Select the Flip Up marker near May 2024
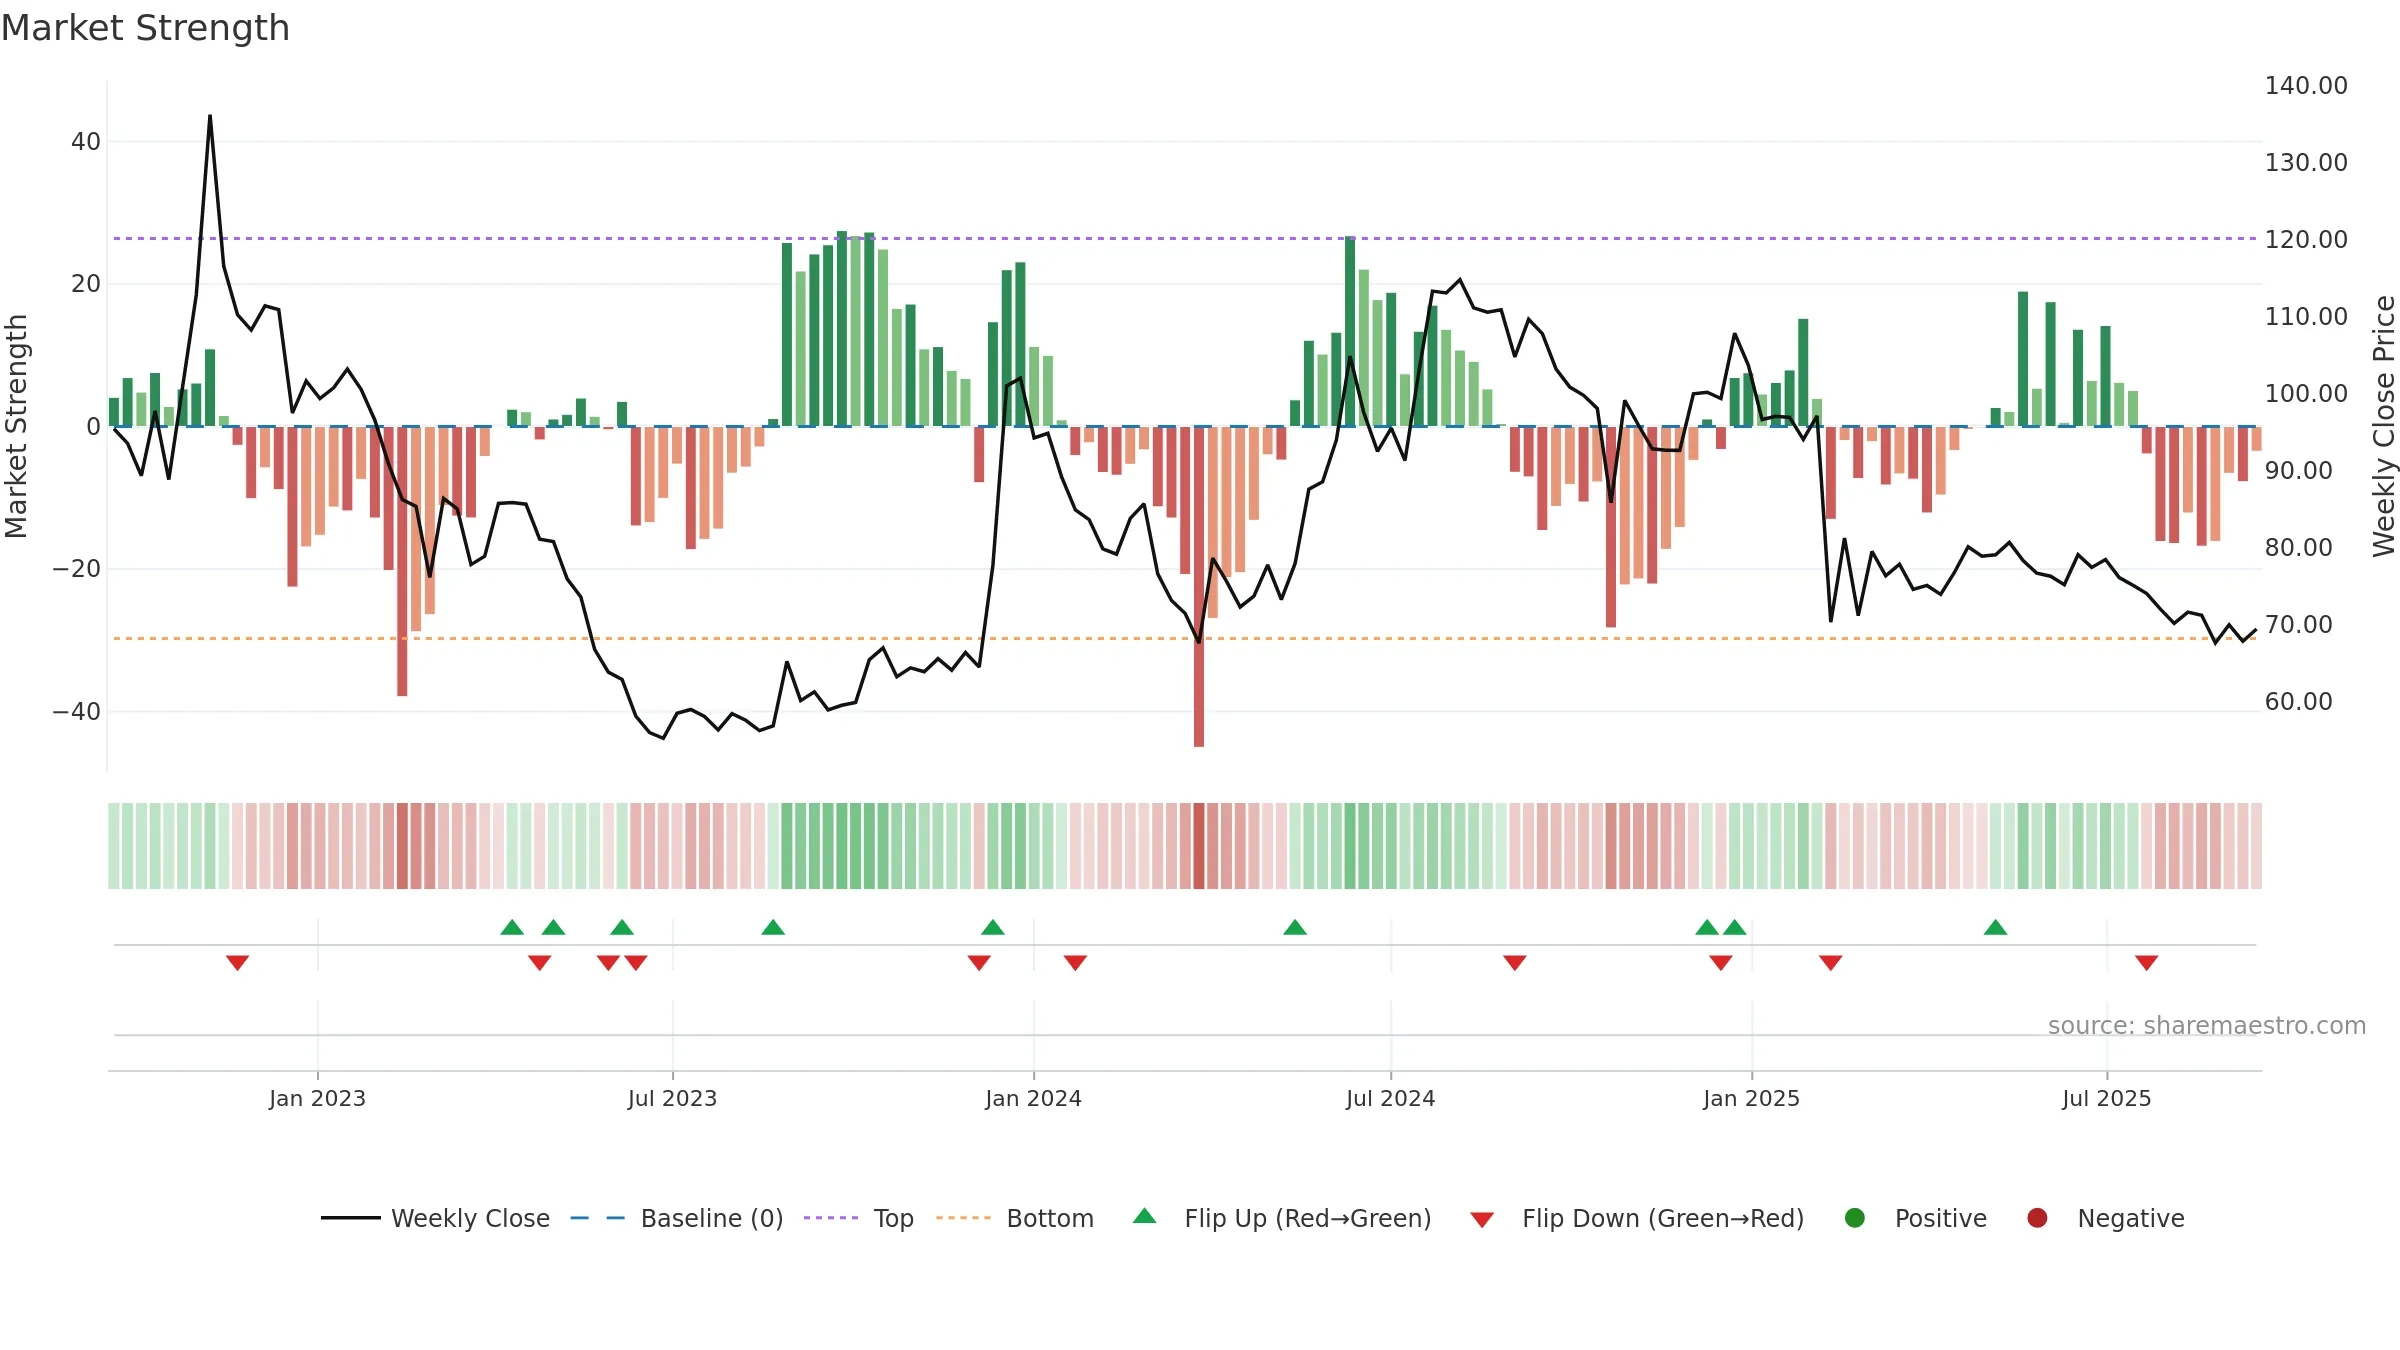 [1295, 927]
